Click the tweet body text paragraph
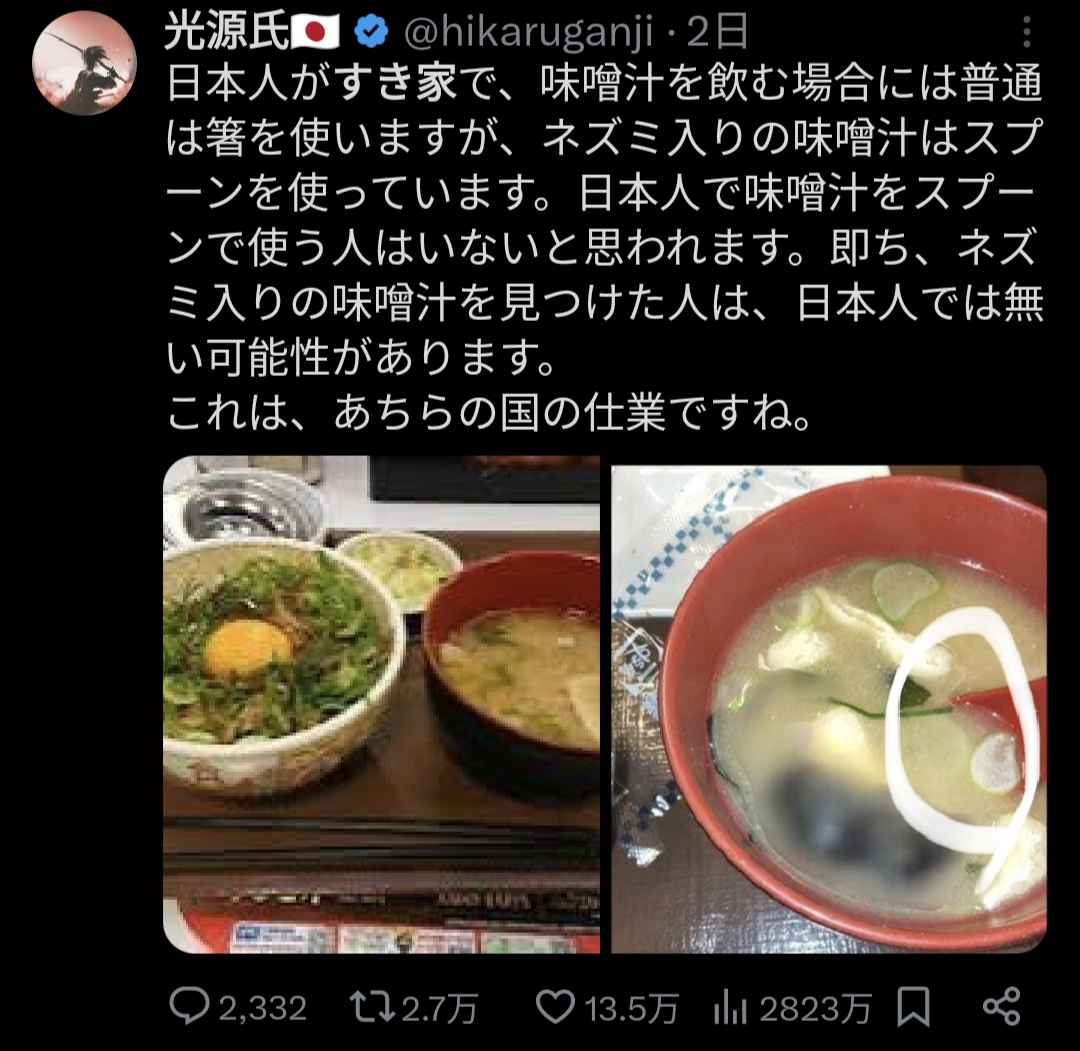Image resolution: width=1080 pixels, height=1051 pixels. point(605,249)
